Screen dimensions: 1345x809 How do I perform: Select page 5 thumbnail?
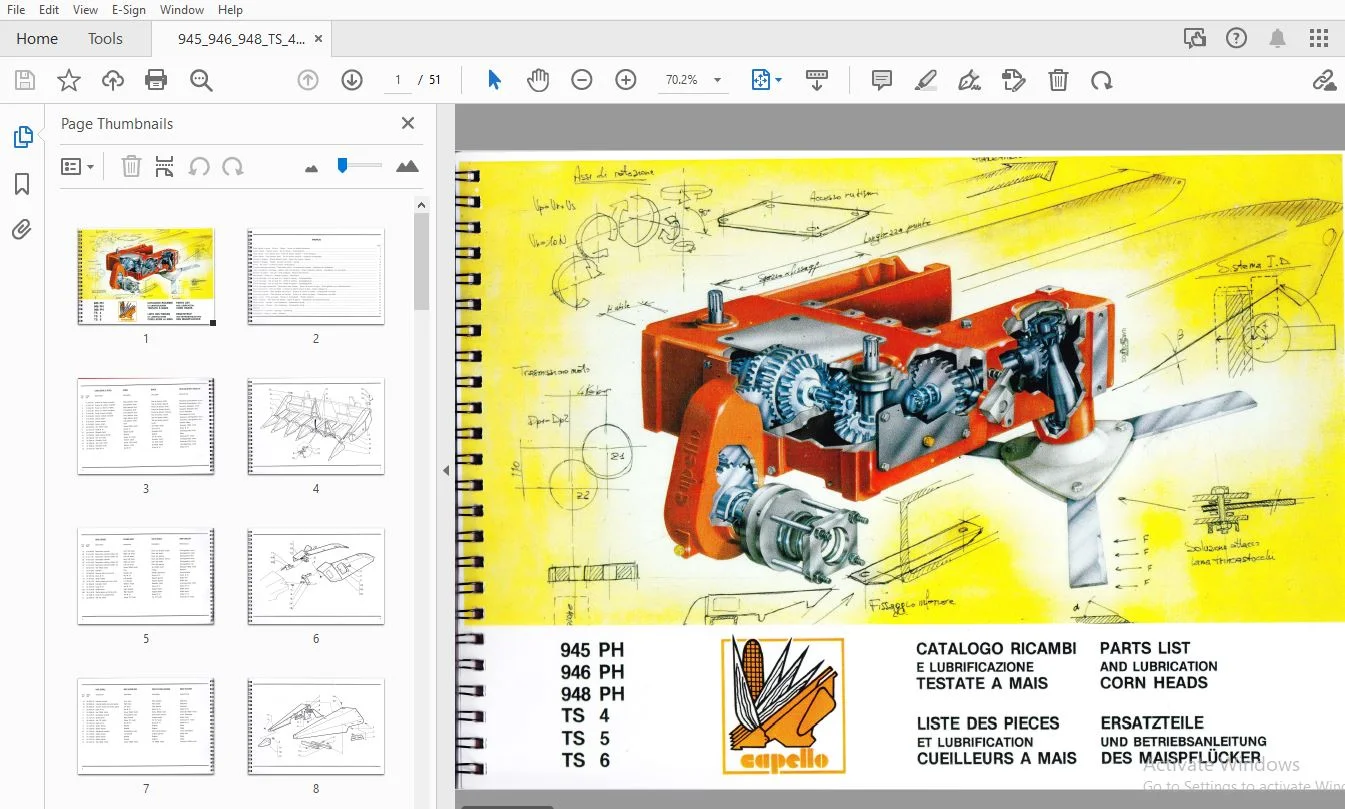tap(146, 576)
